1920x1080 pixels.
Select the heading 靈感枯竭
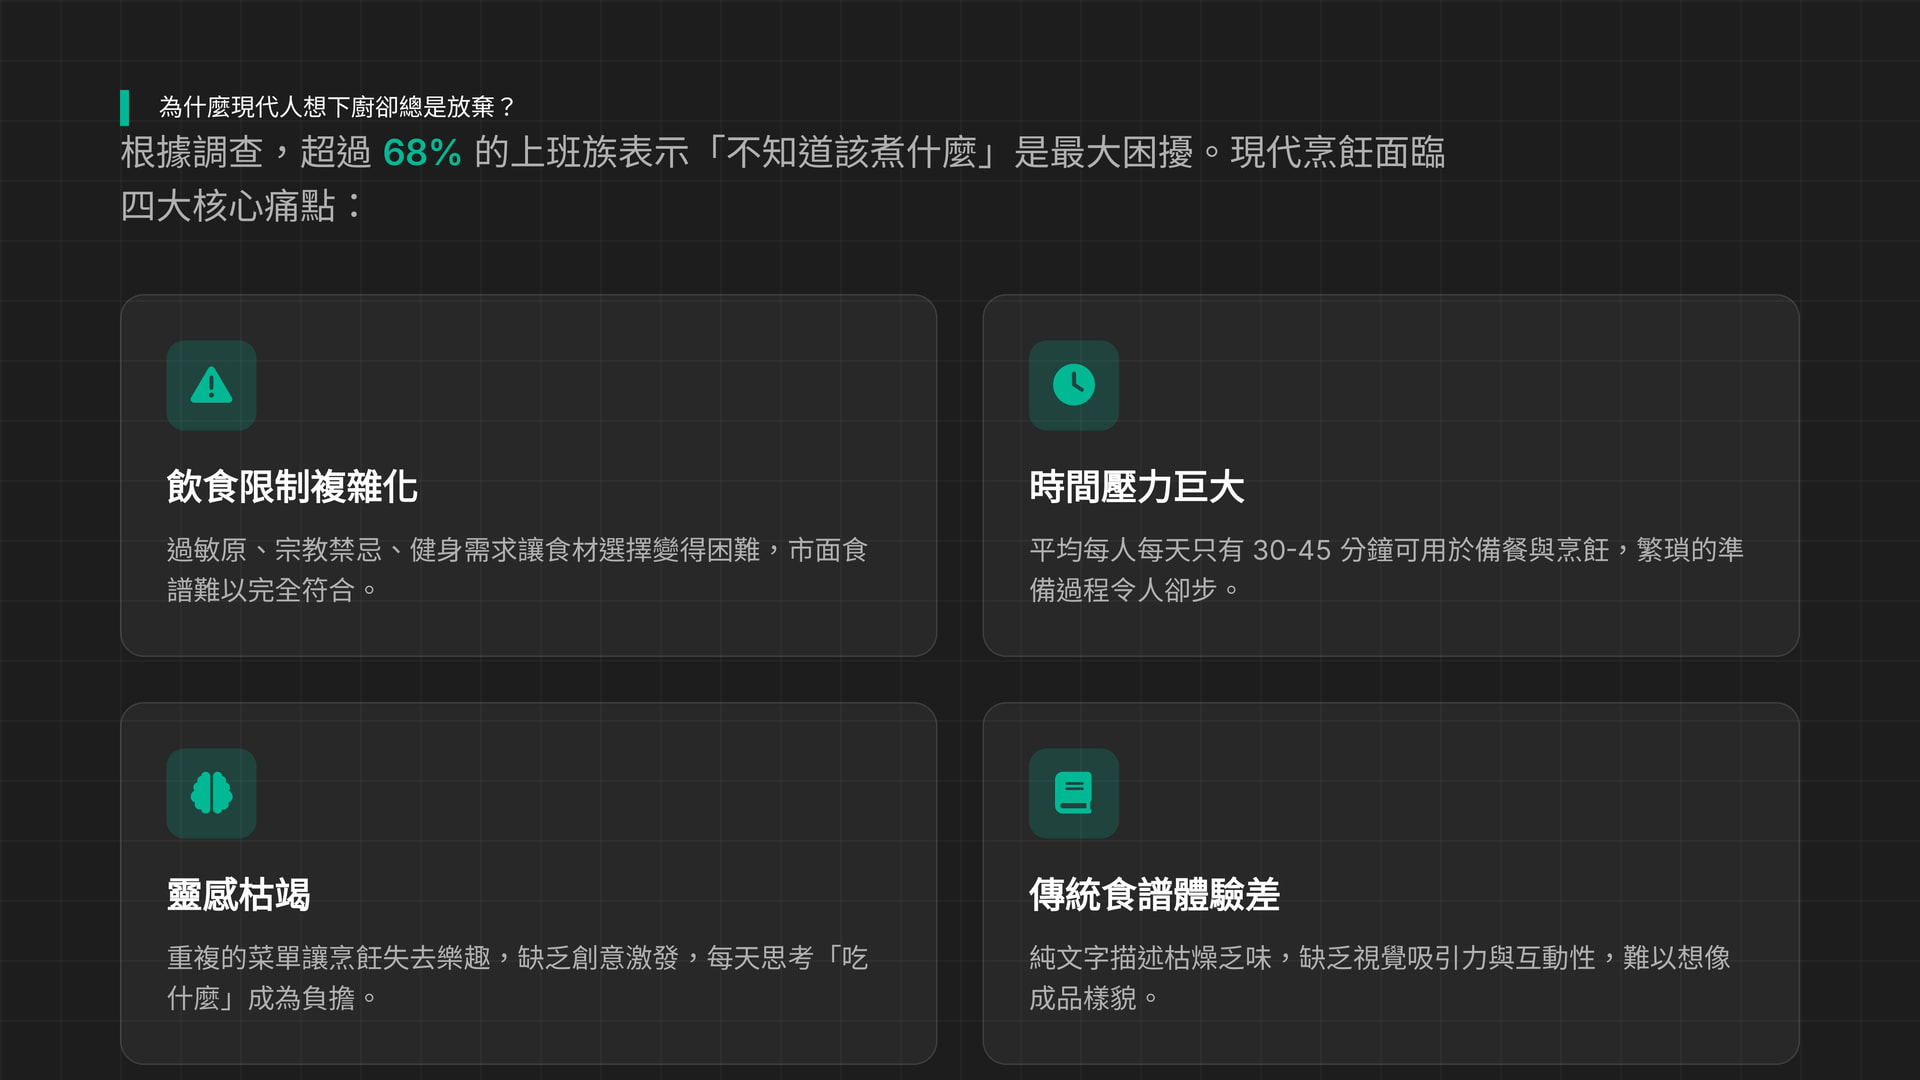238,895
